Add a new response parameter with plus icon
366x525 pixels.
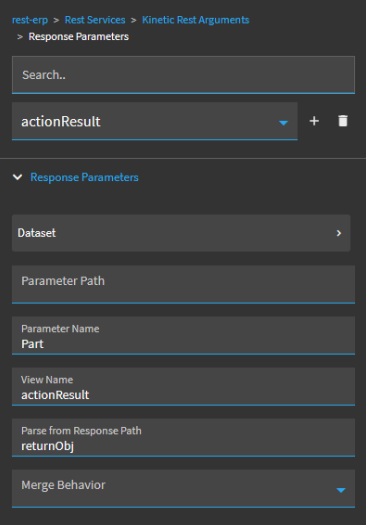314,121
